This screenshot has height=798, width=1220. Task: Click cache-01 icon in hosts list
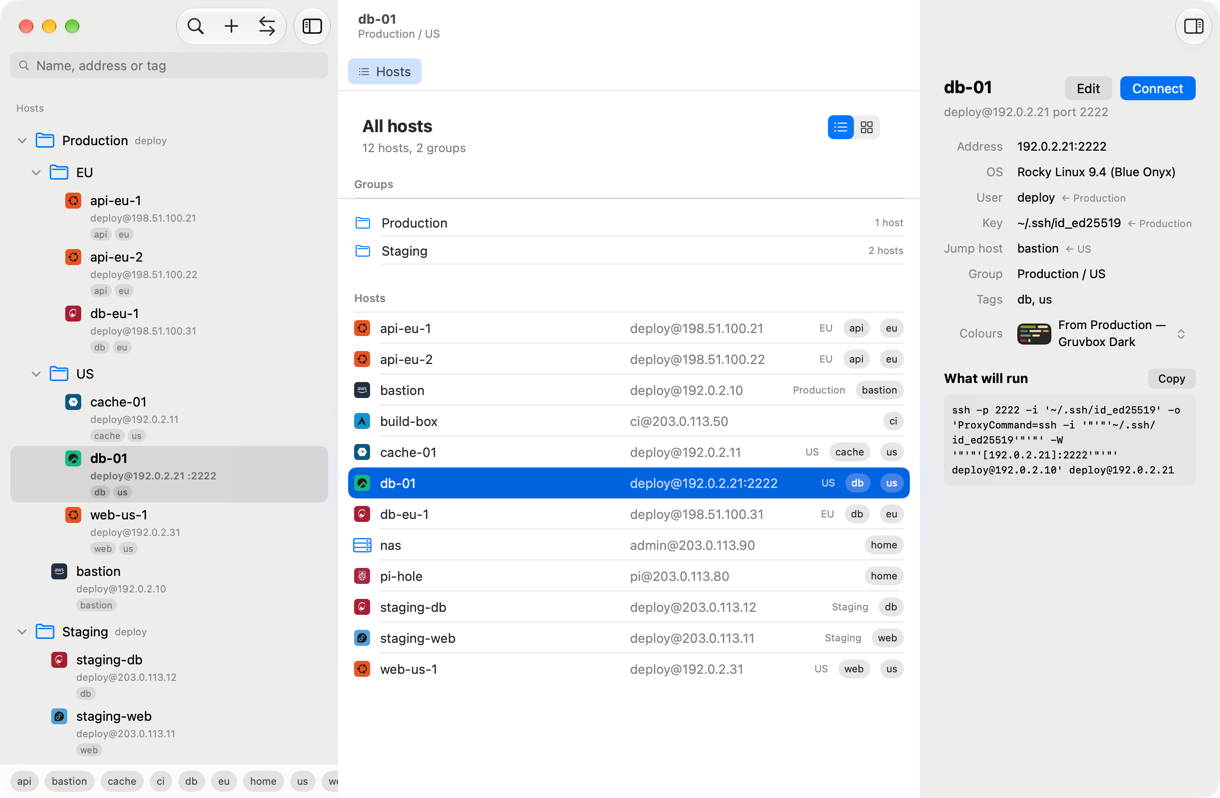click(362, 453)
